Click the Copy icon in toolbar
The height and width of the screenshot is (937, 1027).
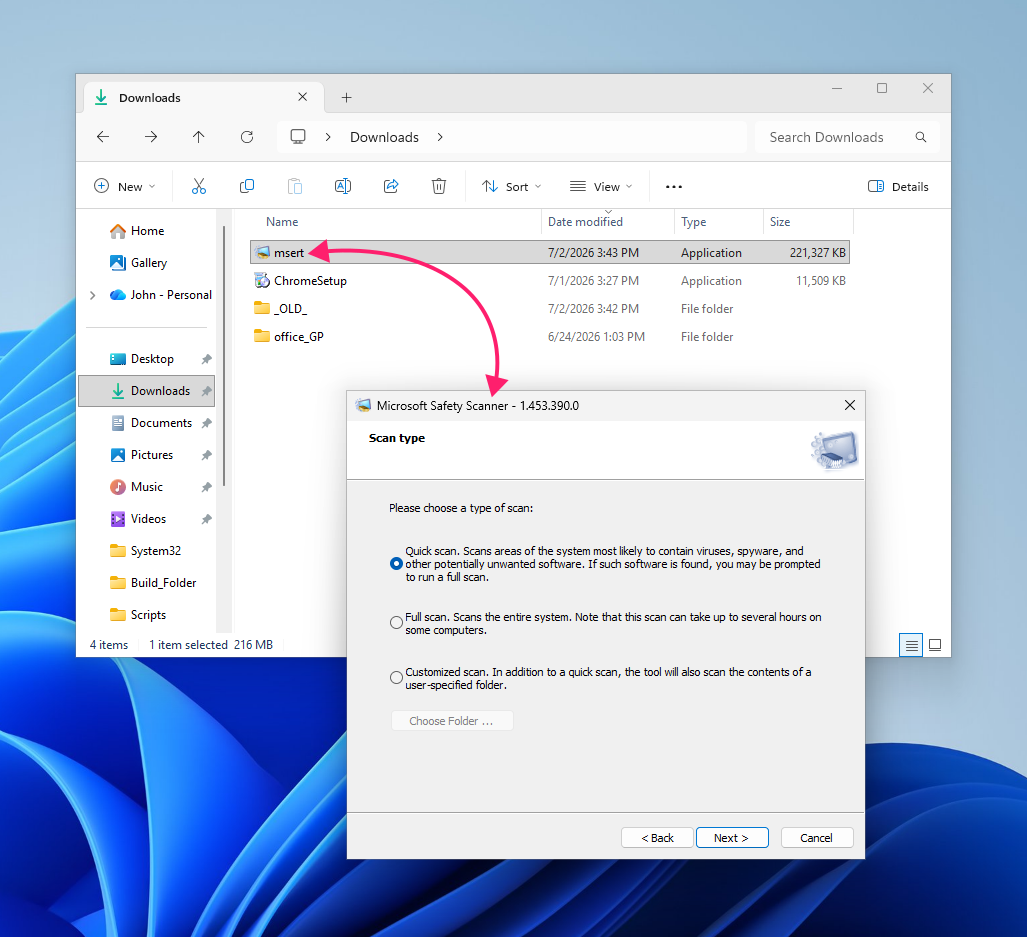click(x=247, y=187)
